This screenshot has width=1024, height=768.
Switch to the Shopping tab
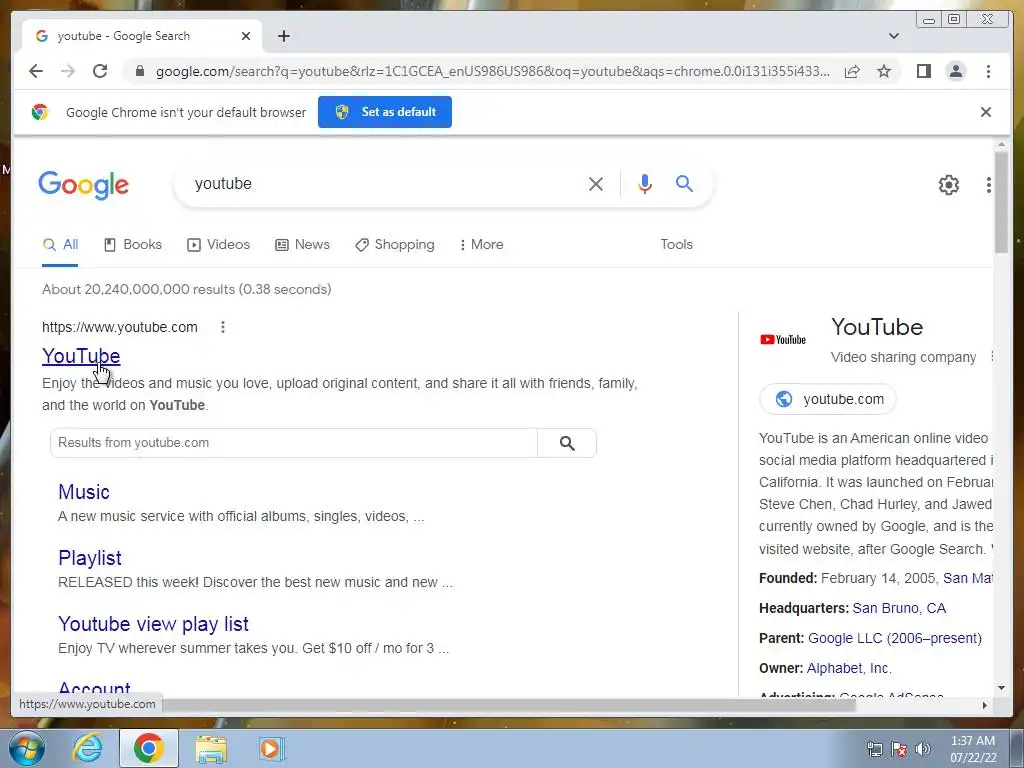[394, 245]
